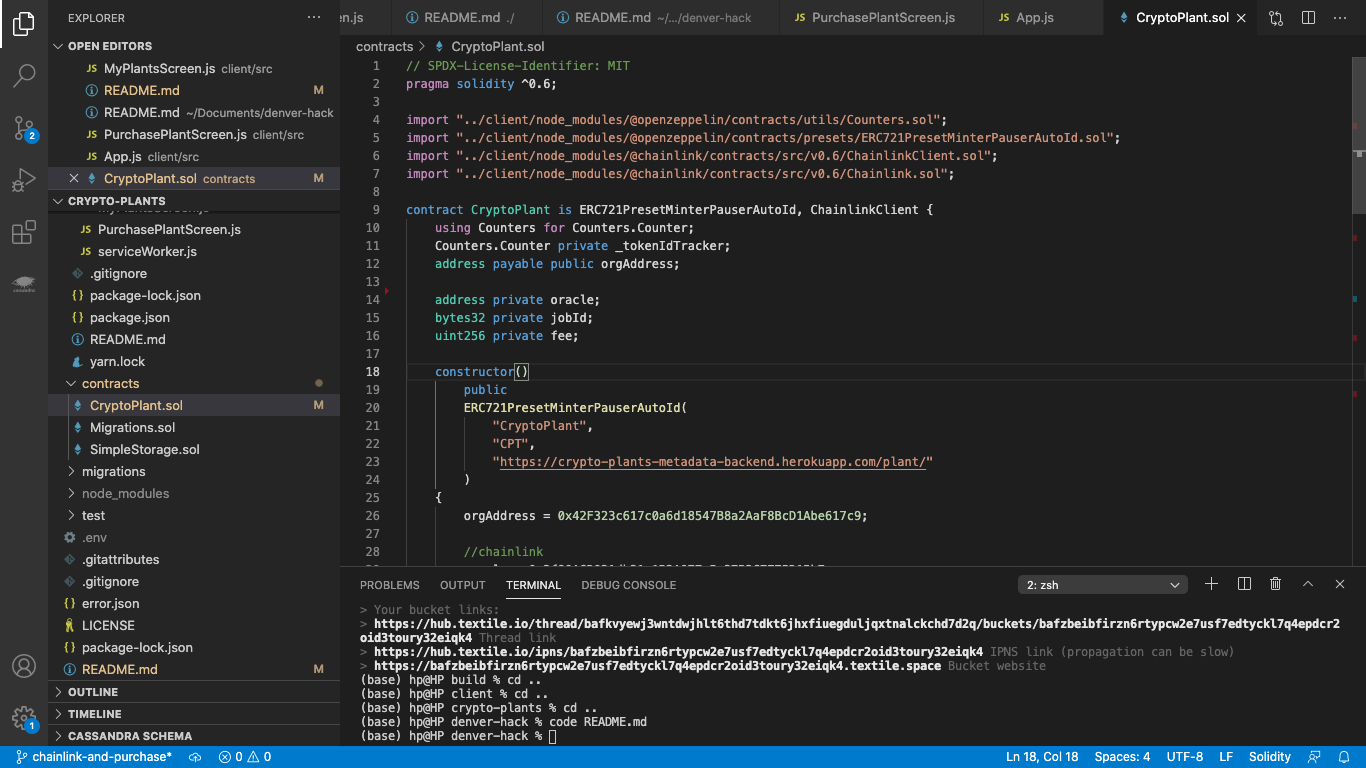The image size is (1366, 768).
Task: Collapse the contracts folder
Action: pos(194,383)
